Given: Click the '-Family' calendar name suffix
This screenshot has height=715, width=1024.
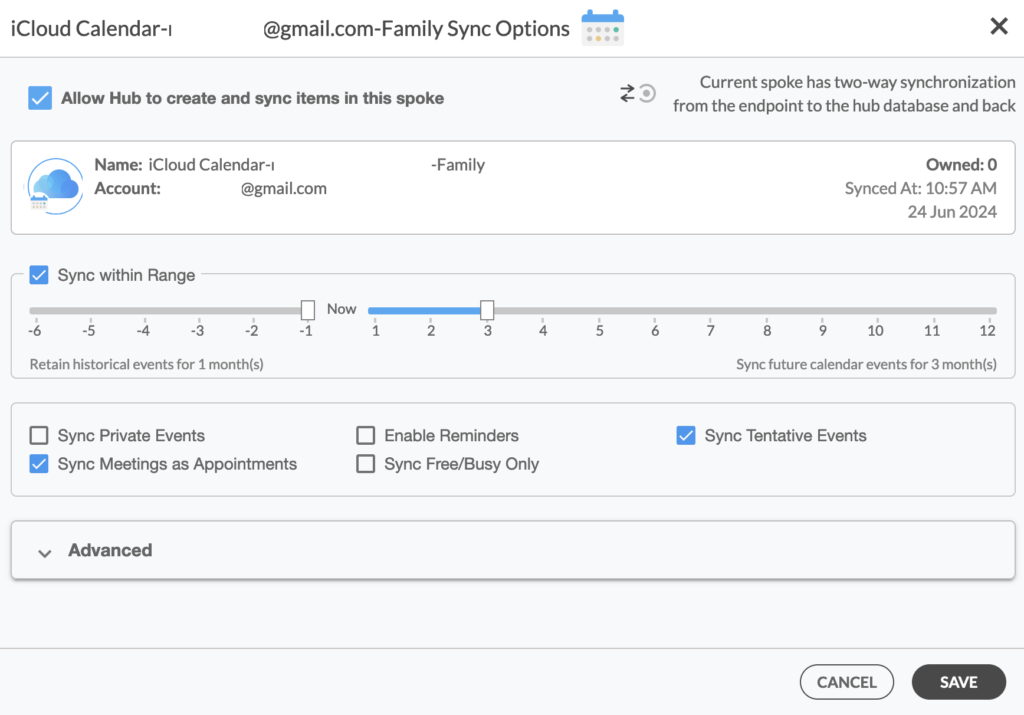Looking at the screenshot, I should 458,165.
